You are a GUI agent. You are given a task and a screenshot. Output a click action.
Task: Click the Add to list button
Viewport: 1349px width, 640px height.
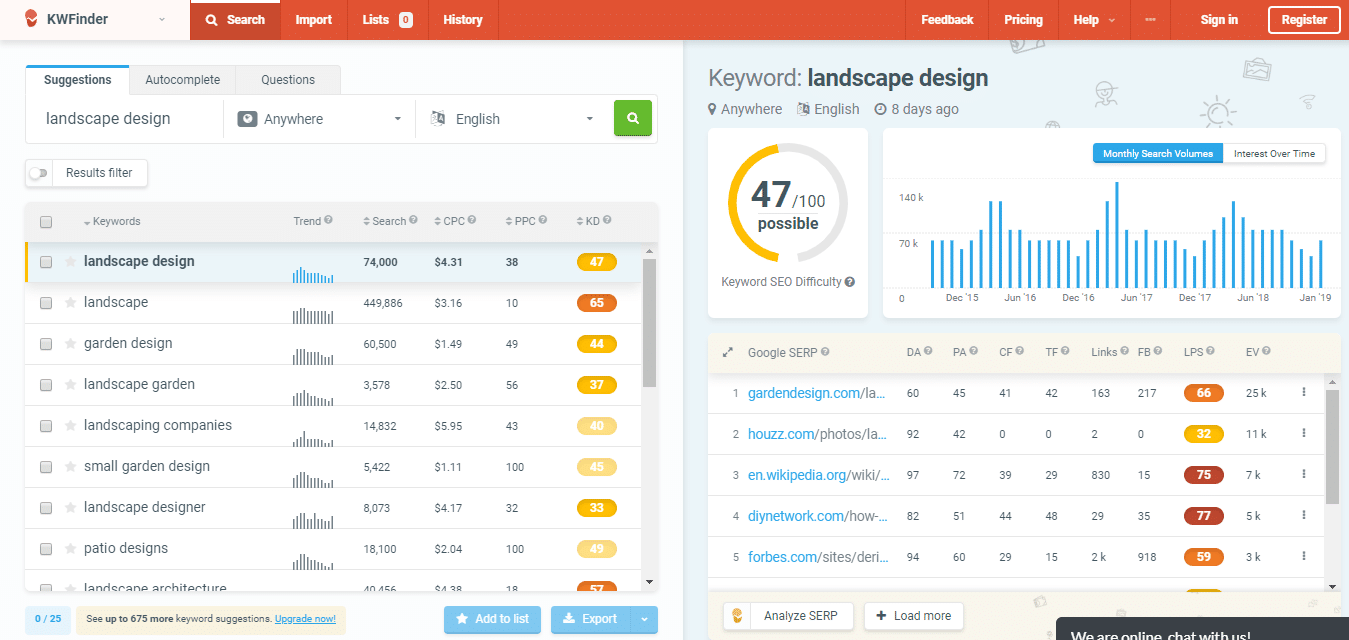492,619
